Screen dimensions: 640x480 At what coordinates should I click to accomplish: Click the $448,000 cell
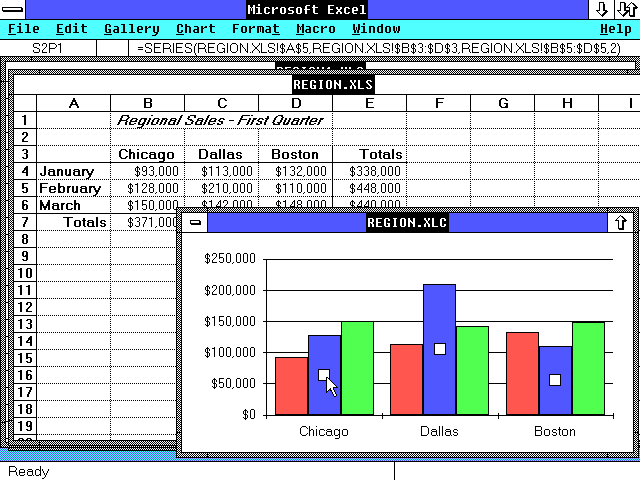(x=370, y=188)
